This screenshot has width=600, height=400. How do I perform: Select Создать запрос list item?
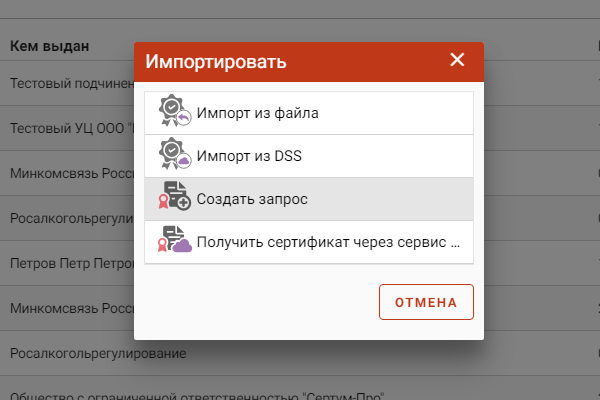(x=309, y=199)
